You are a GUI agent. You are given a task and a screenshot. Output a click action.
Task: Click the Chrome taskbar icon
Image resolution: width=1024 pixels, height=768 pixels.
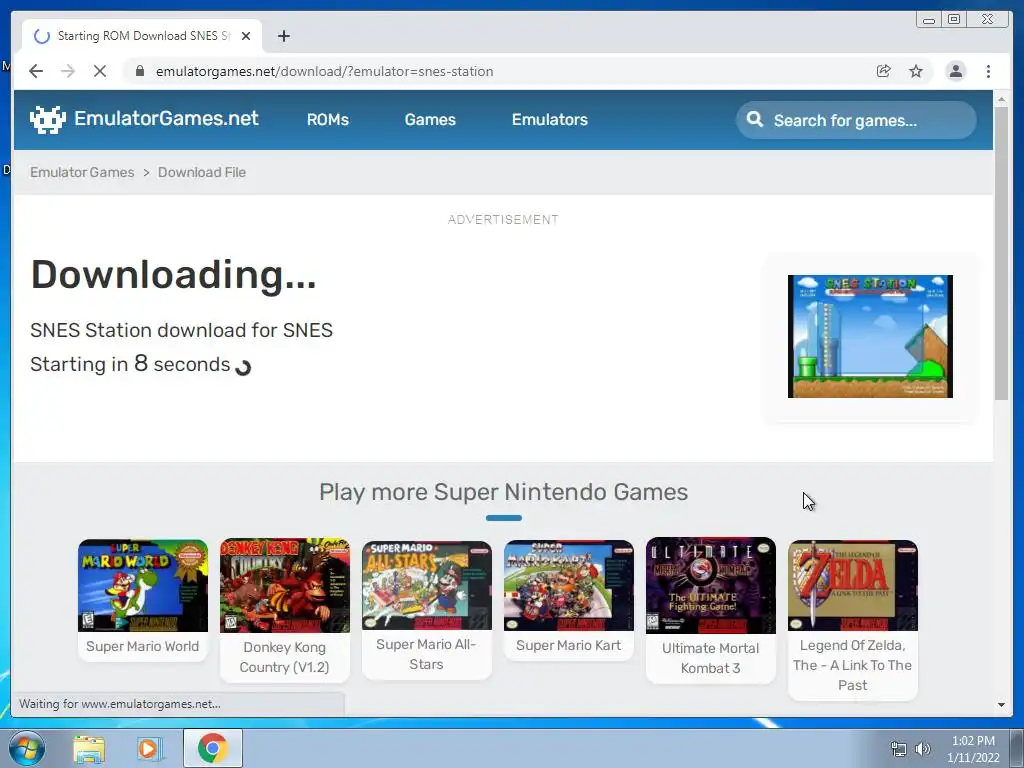213,748
